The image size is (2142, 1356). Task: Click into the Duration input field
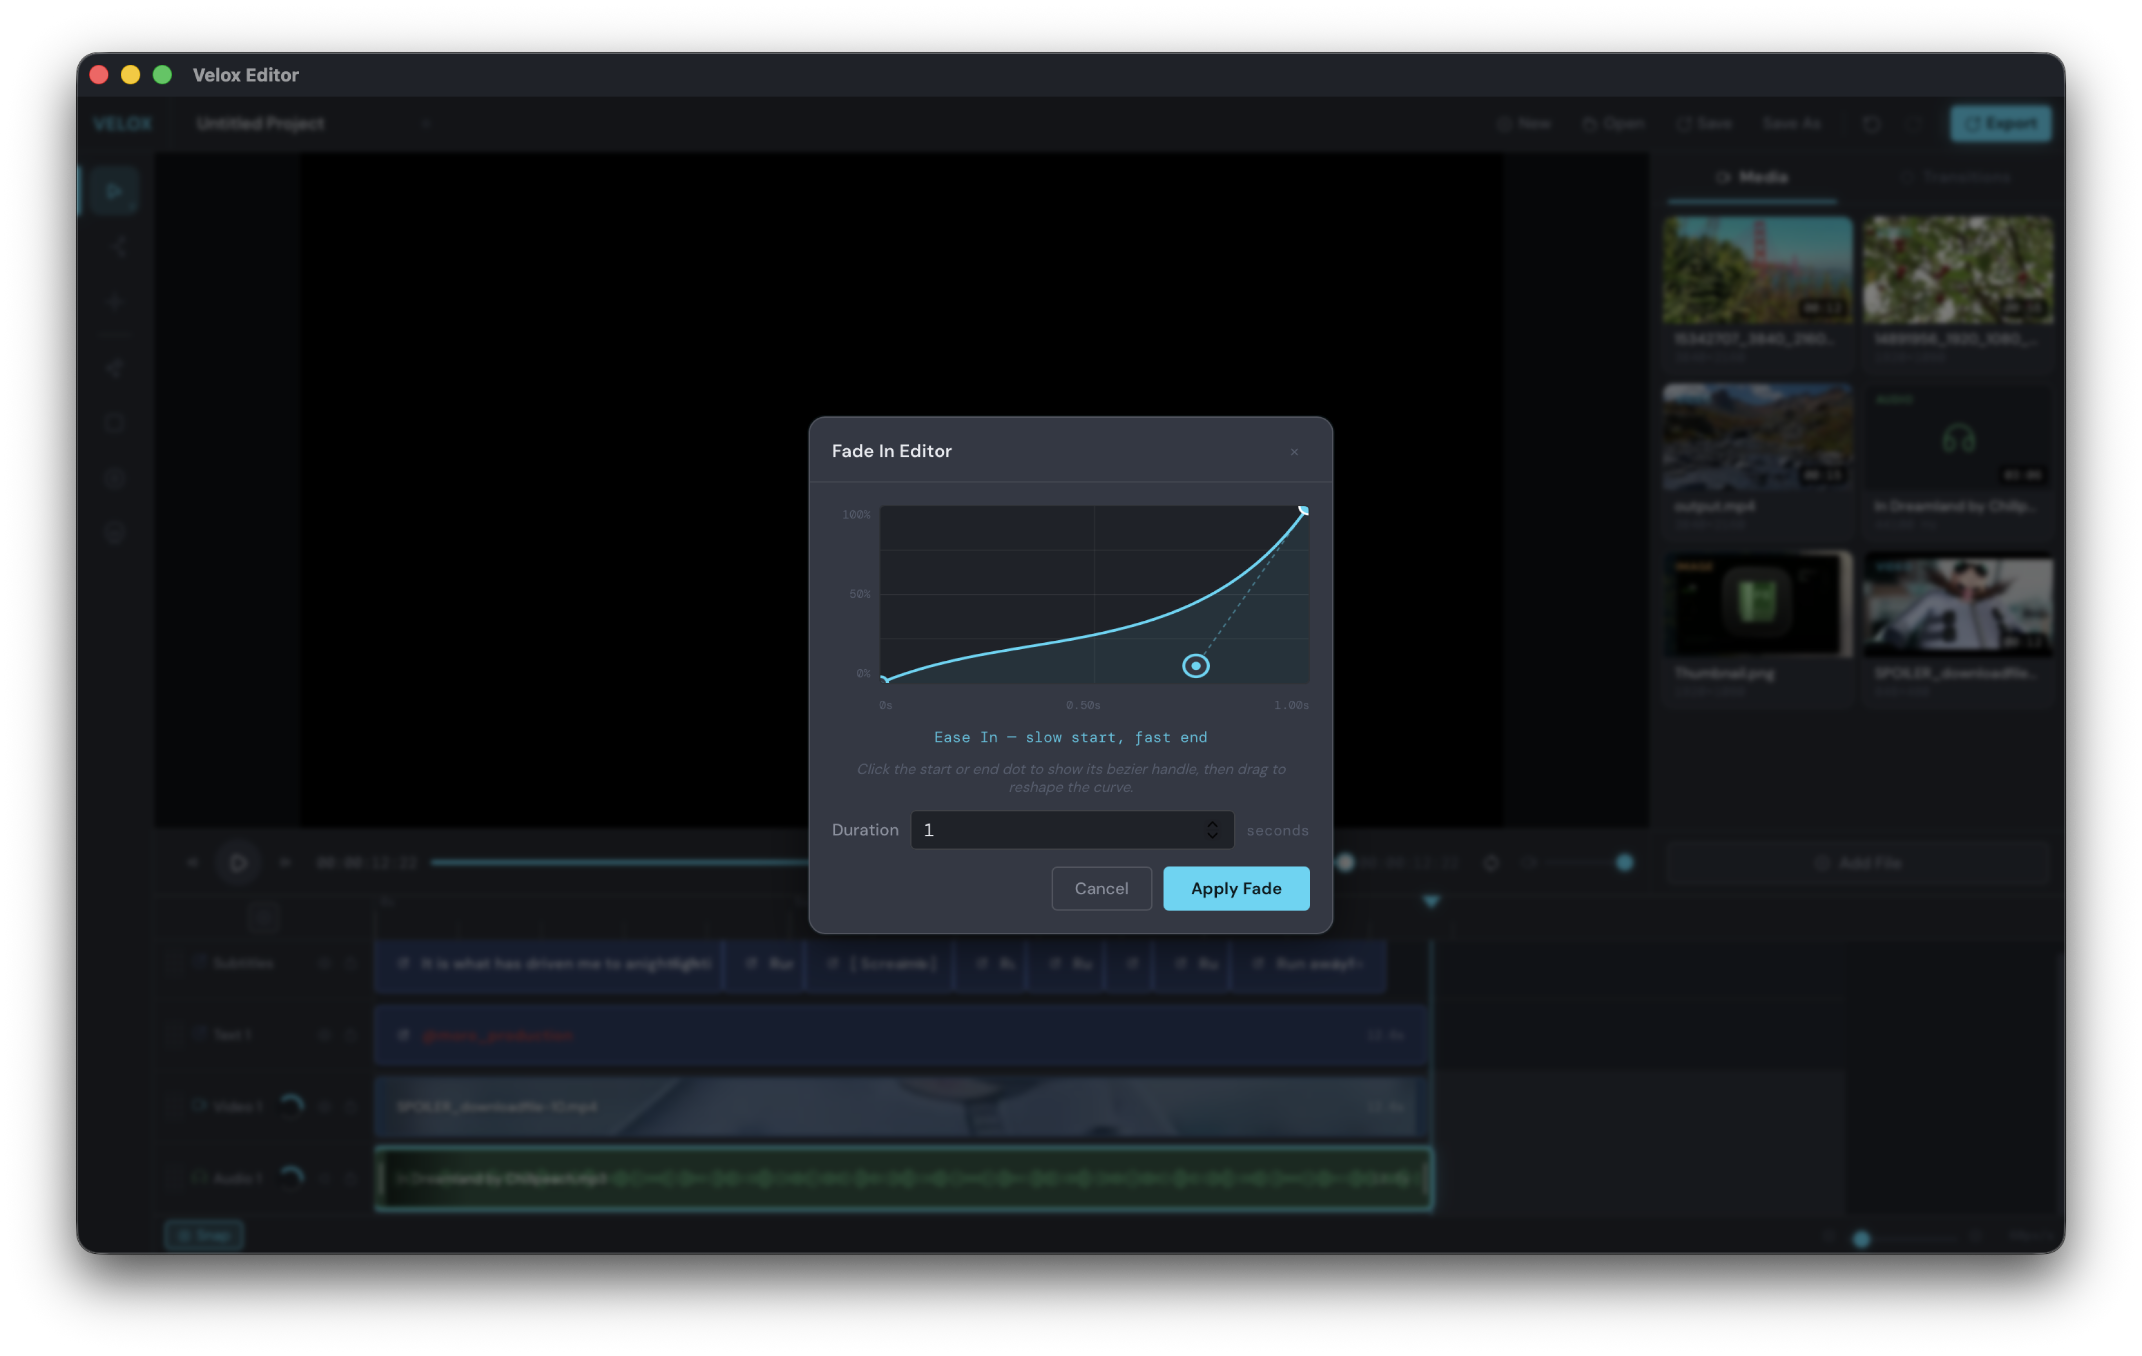[1072, 830]
